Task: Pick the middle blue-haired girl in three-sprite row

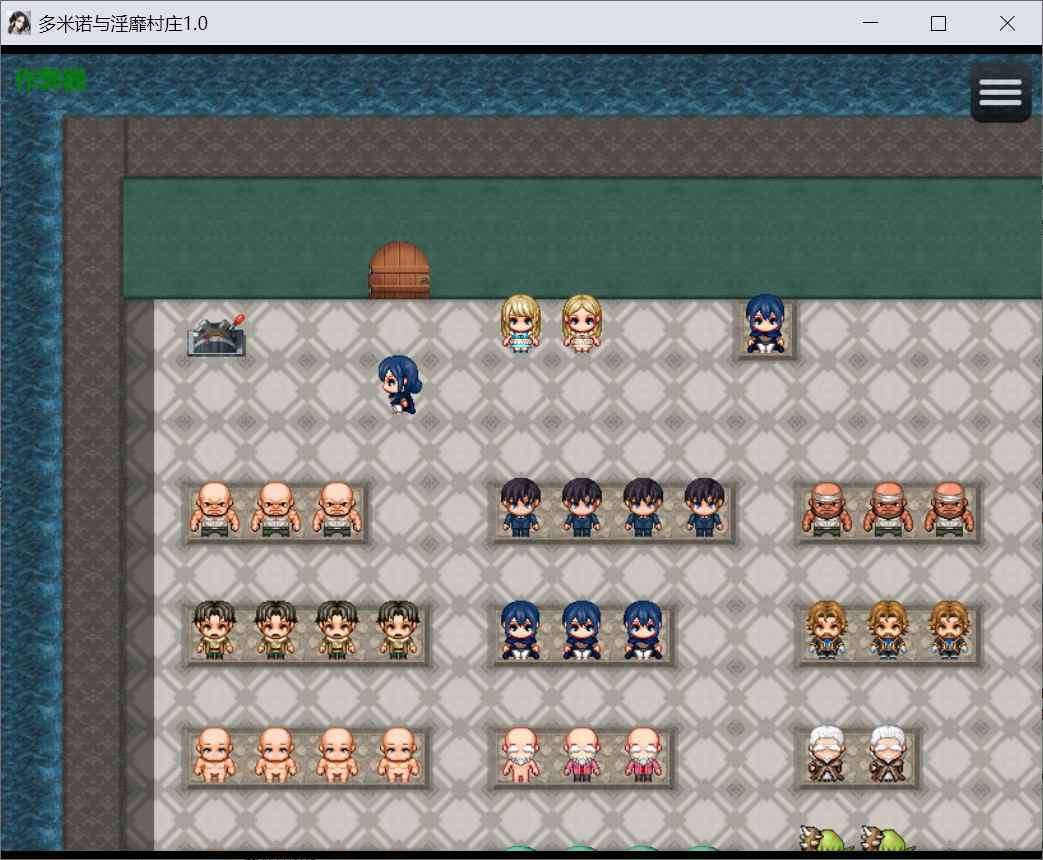Action: [x=581, y=630]
